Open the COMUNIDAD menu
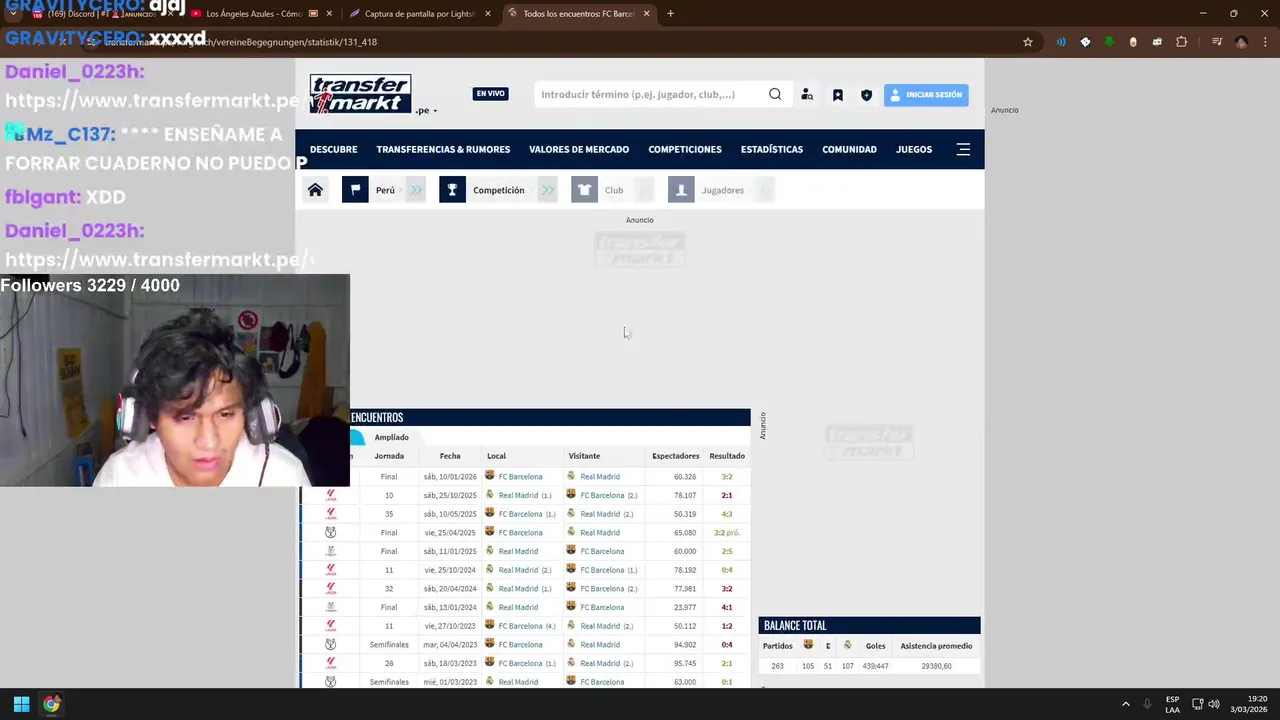The width and height of the screenshot is (1280, 720). [x=849, y=150]
